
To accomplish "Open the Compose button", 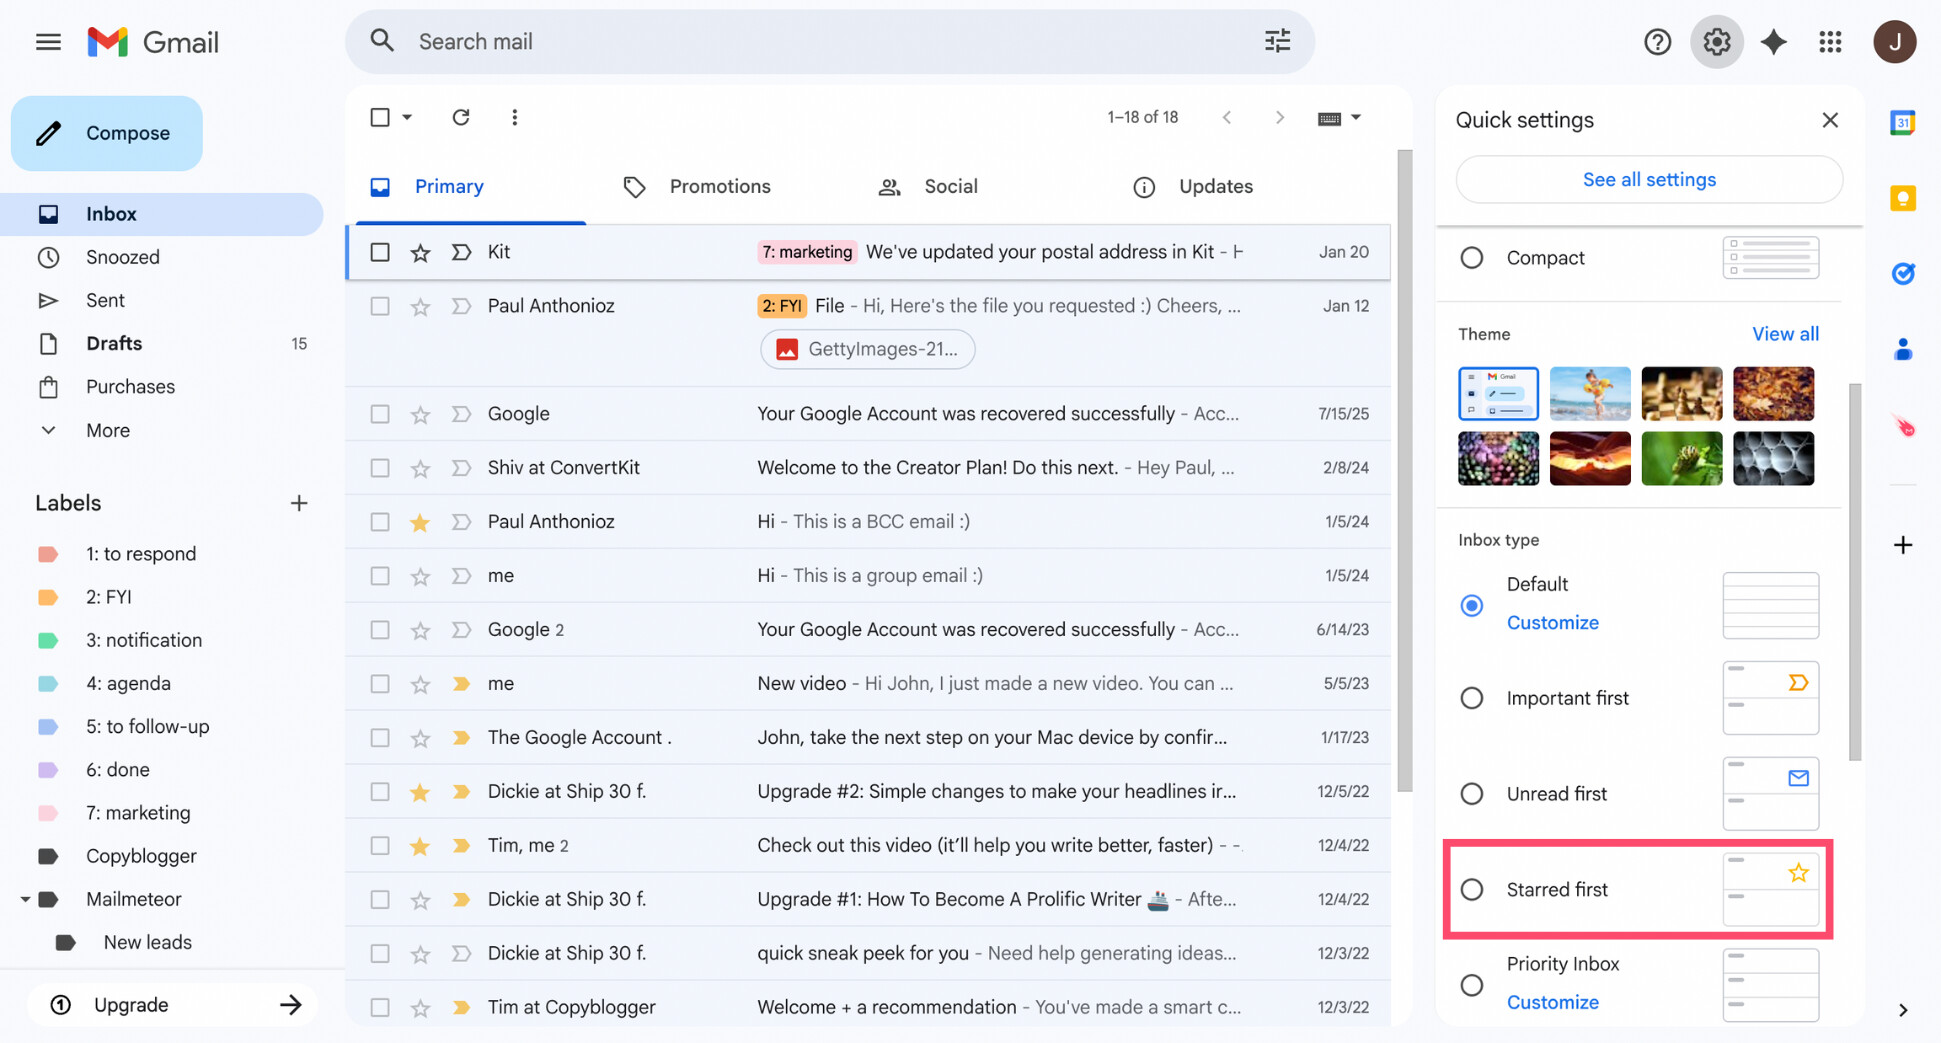I will [x=106, y=133].
